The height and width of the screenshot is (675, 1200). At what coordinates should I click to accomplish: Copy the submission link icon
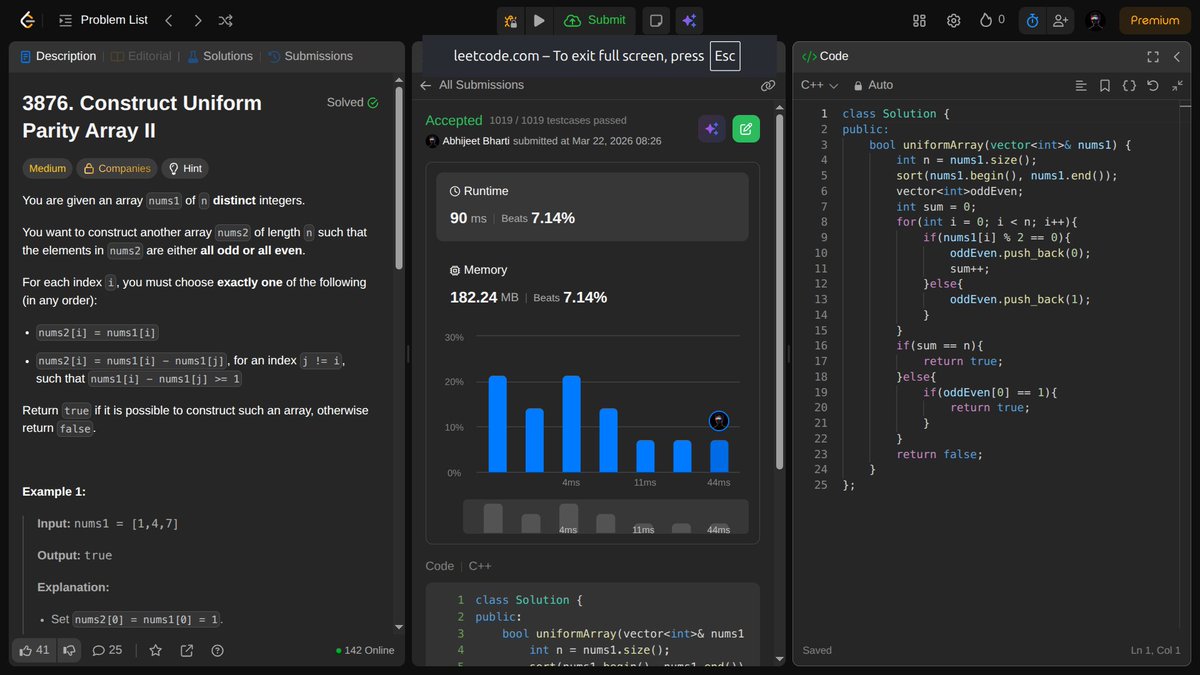tap(768, 86)
